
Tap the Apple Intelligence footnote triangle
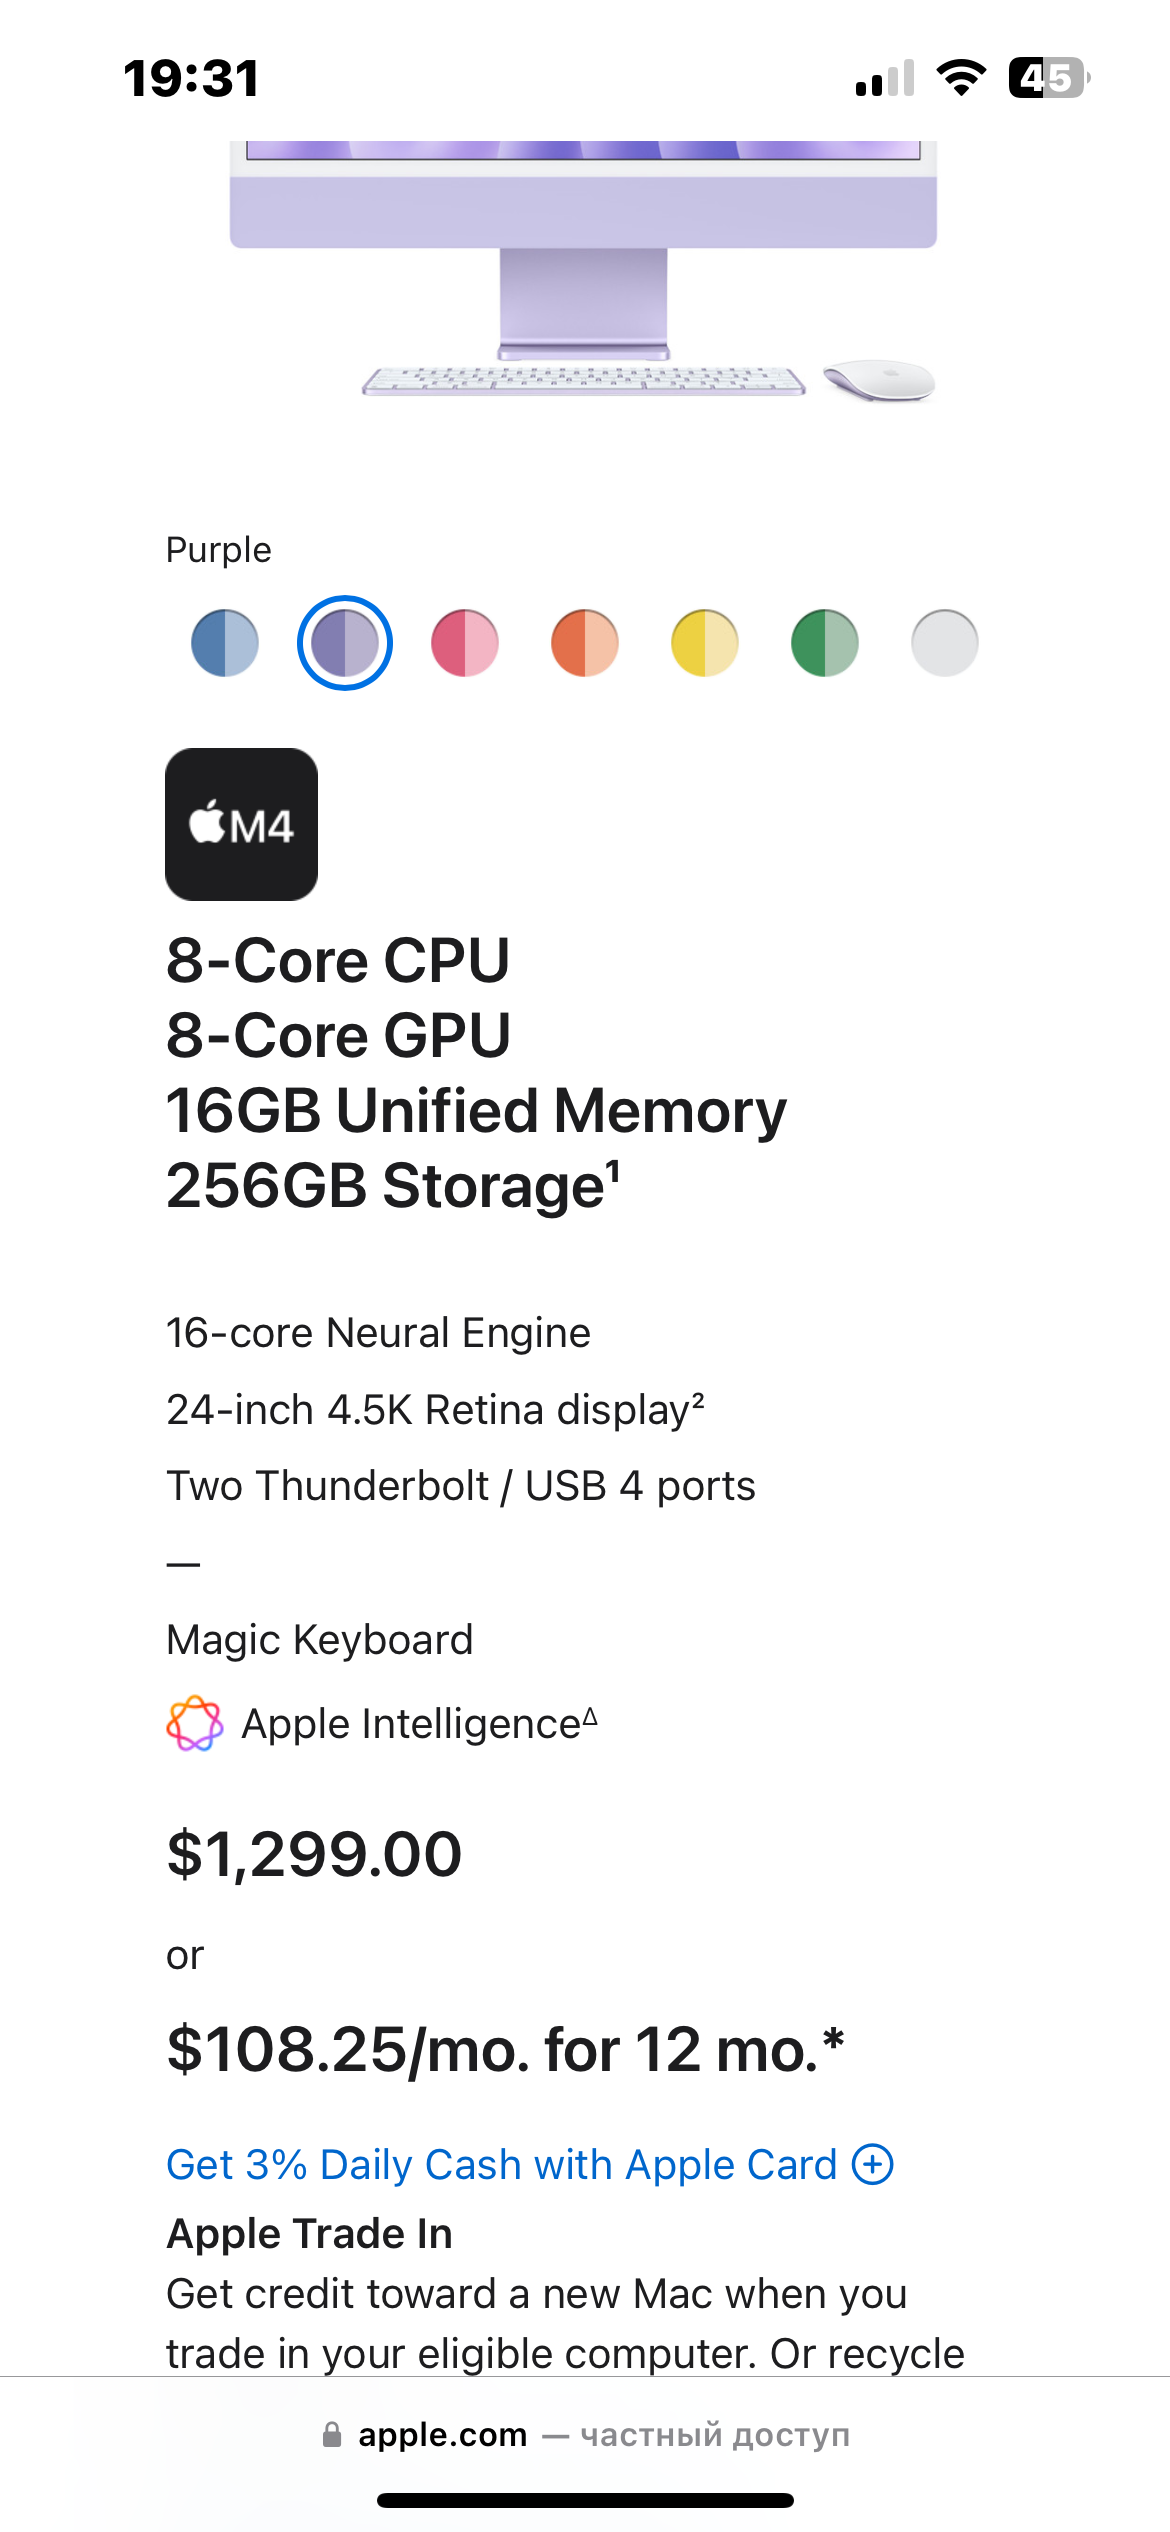tap(590, 1717)
